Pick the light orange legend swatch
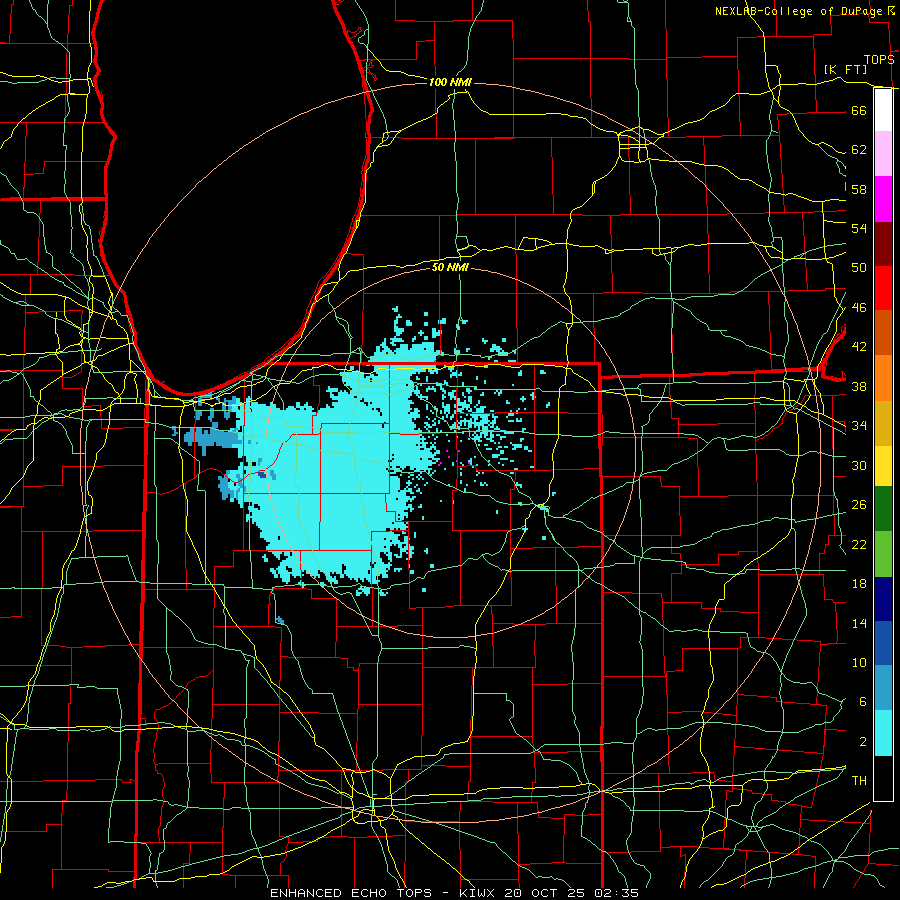The width and height of the screenshot is (900, 900). tap(883, 378)
